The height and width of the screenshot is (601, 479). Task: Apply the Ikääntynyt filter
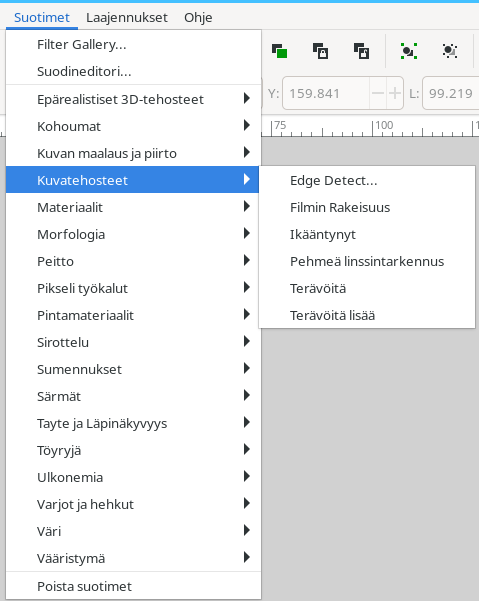[367, 234]
